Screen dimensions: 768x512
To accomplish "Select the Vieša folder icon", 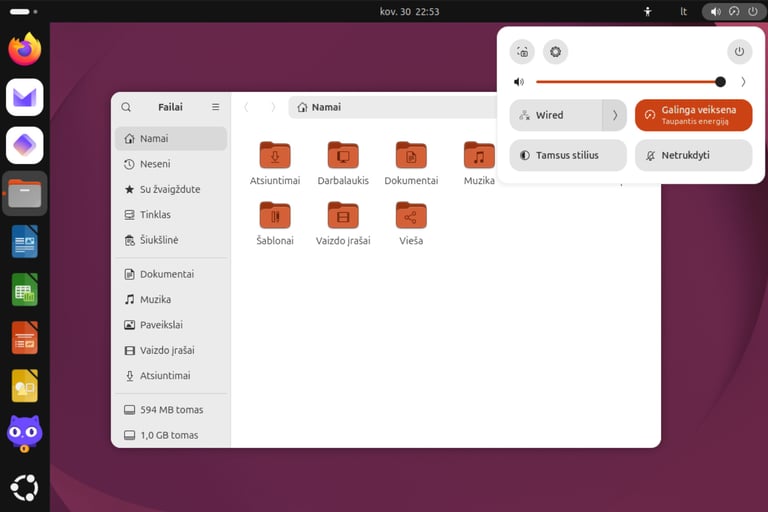I will pos(411,215).
